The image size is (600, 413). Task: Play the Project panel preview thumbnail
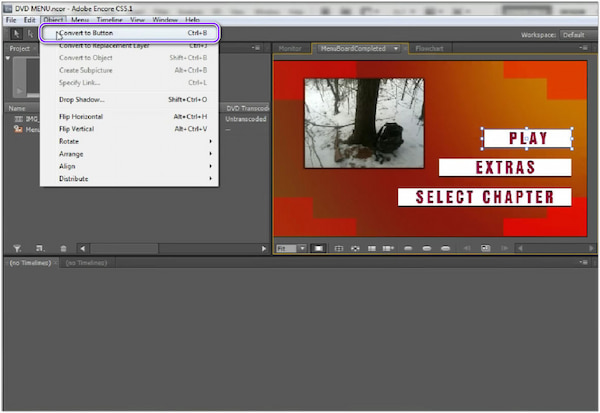pos(18,91)
